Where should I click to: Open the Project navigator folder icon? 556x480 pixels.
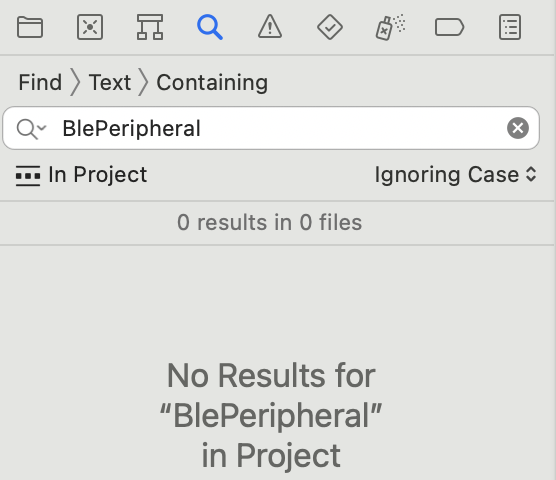coord(30,27)
